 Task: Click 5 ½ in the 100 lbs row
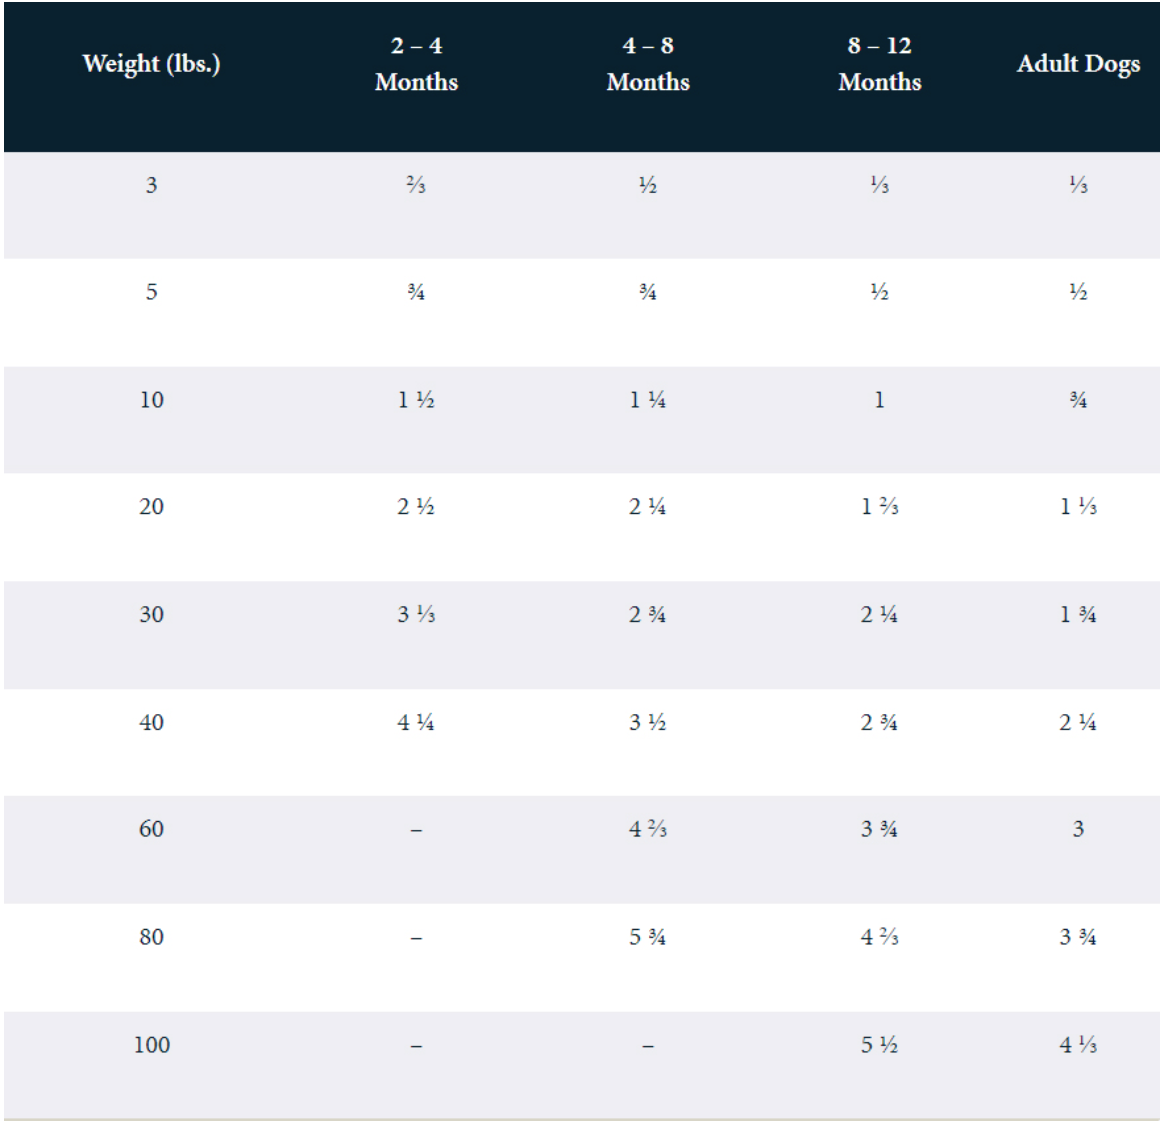(879, 1045)
